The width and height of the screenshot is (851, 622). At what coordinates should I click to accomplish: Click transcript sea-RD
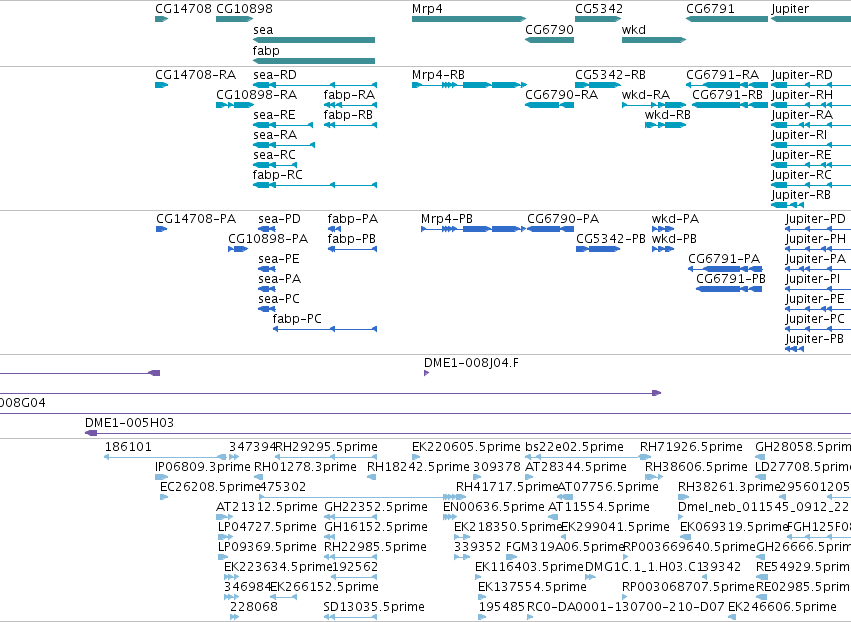tap(315, 85)
